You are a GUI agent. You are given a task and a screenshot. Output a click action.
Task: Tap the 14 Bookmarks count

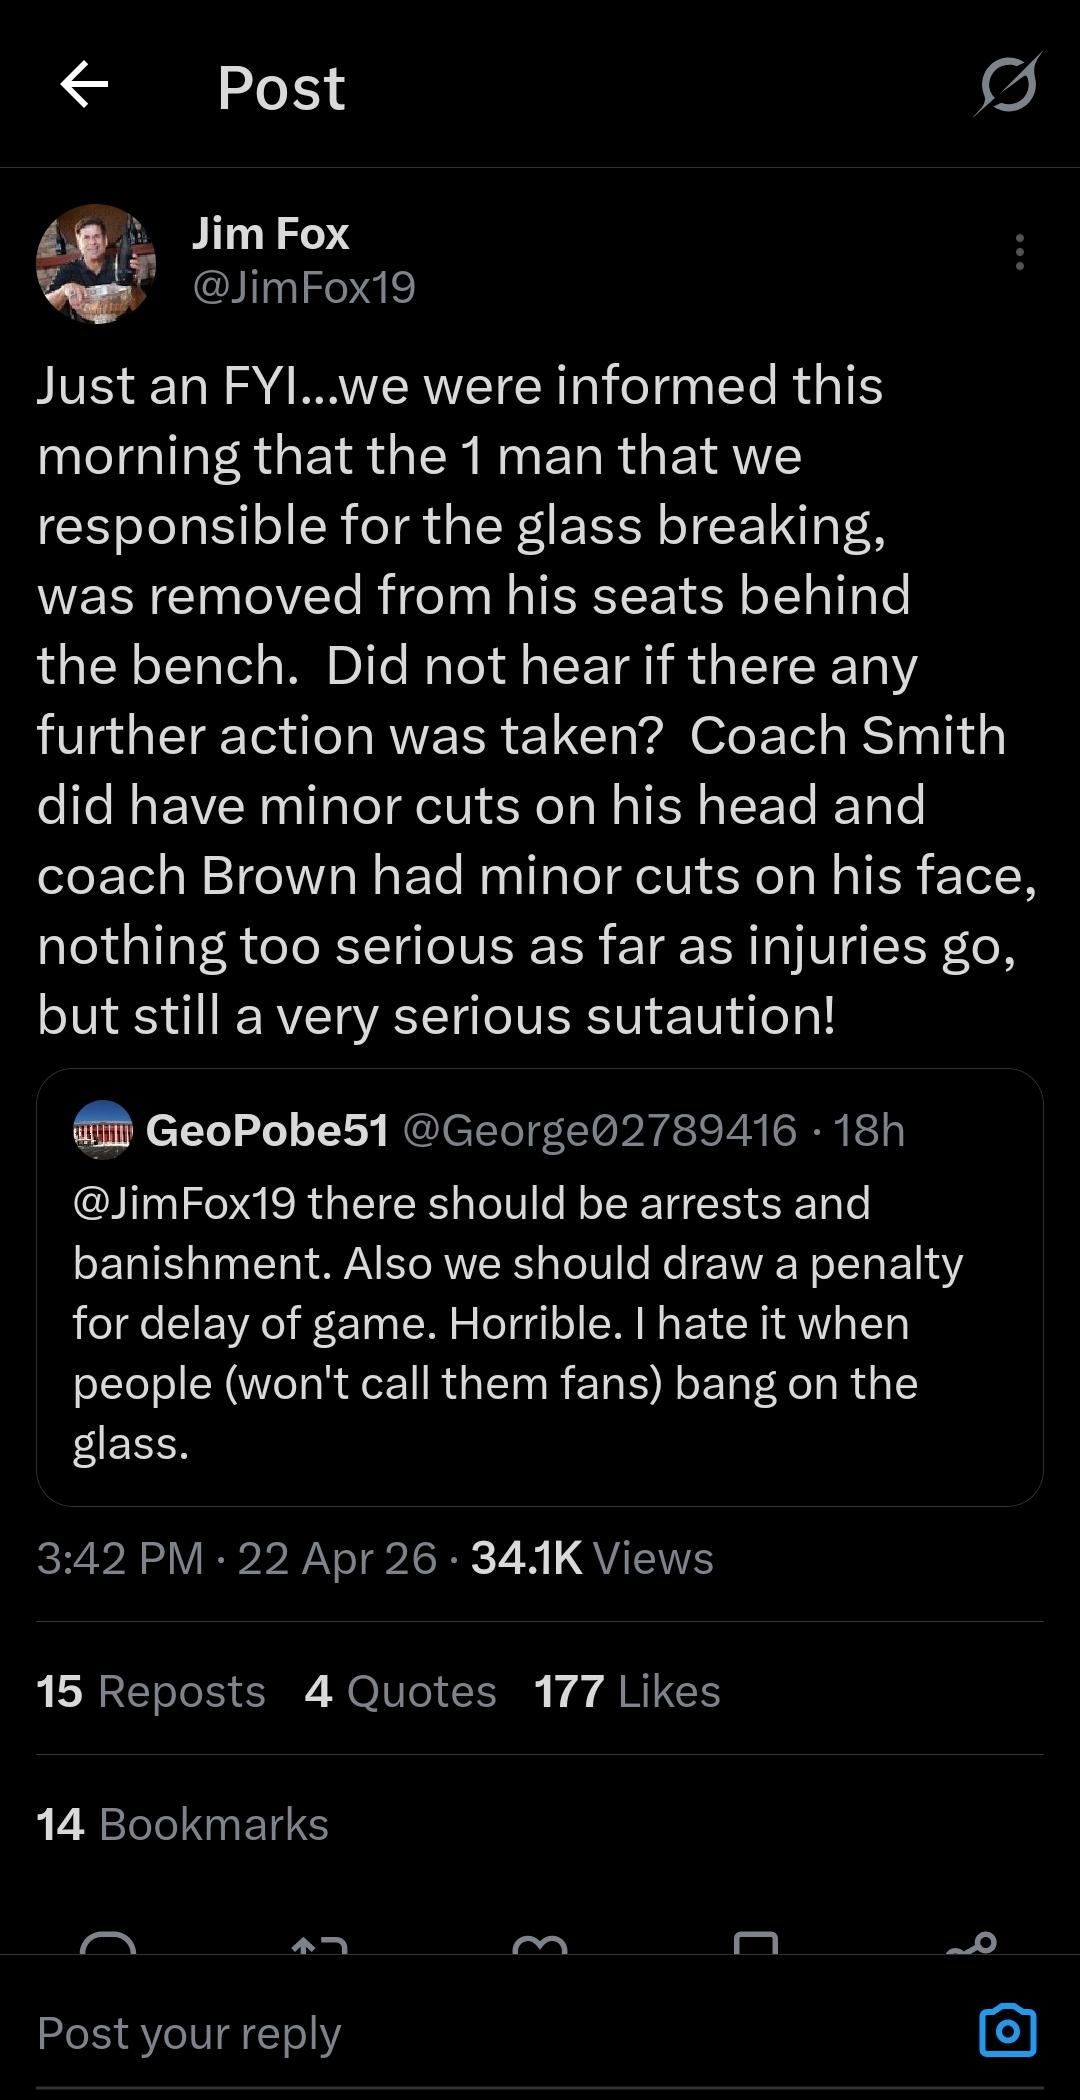coord(183,1824)
